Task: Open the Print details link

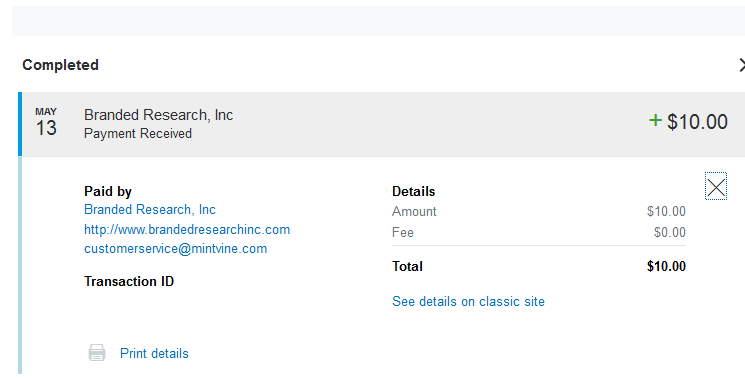Action: [x=154, y=353]
